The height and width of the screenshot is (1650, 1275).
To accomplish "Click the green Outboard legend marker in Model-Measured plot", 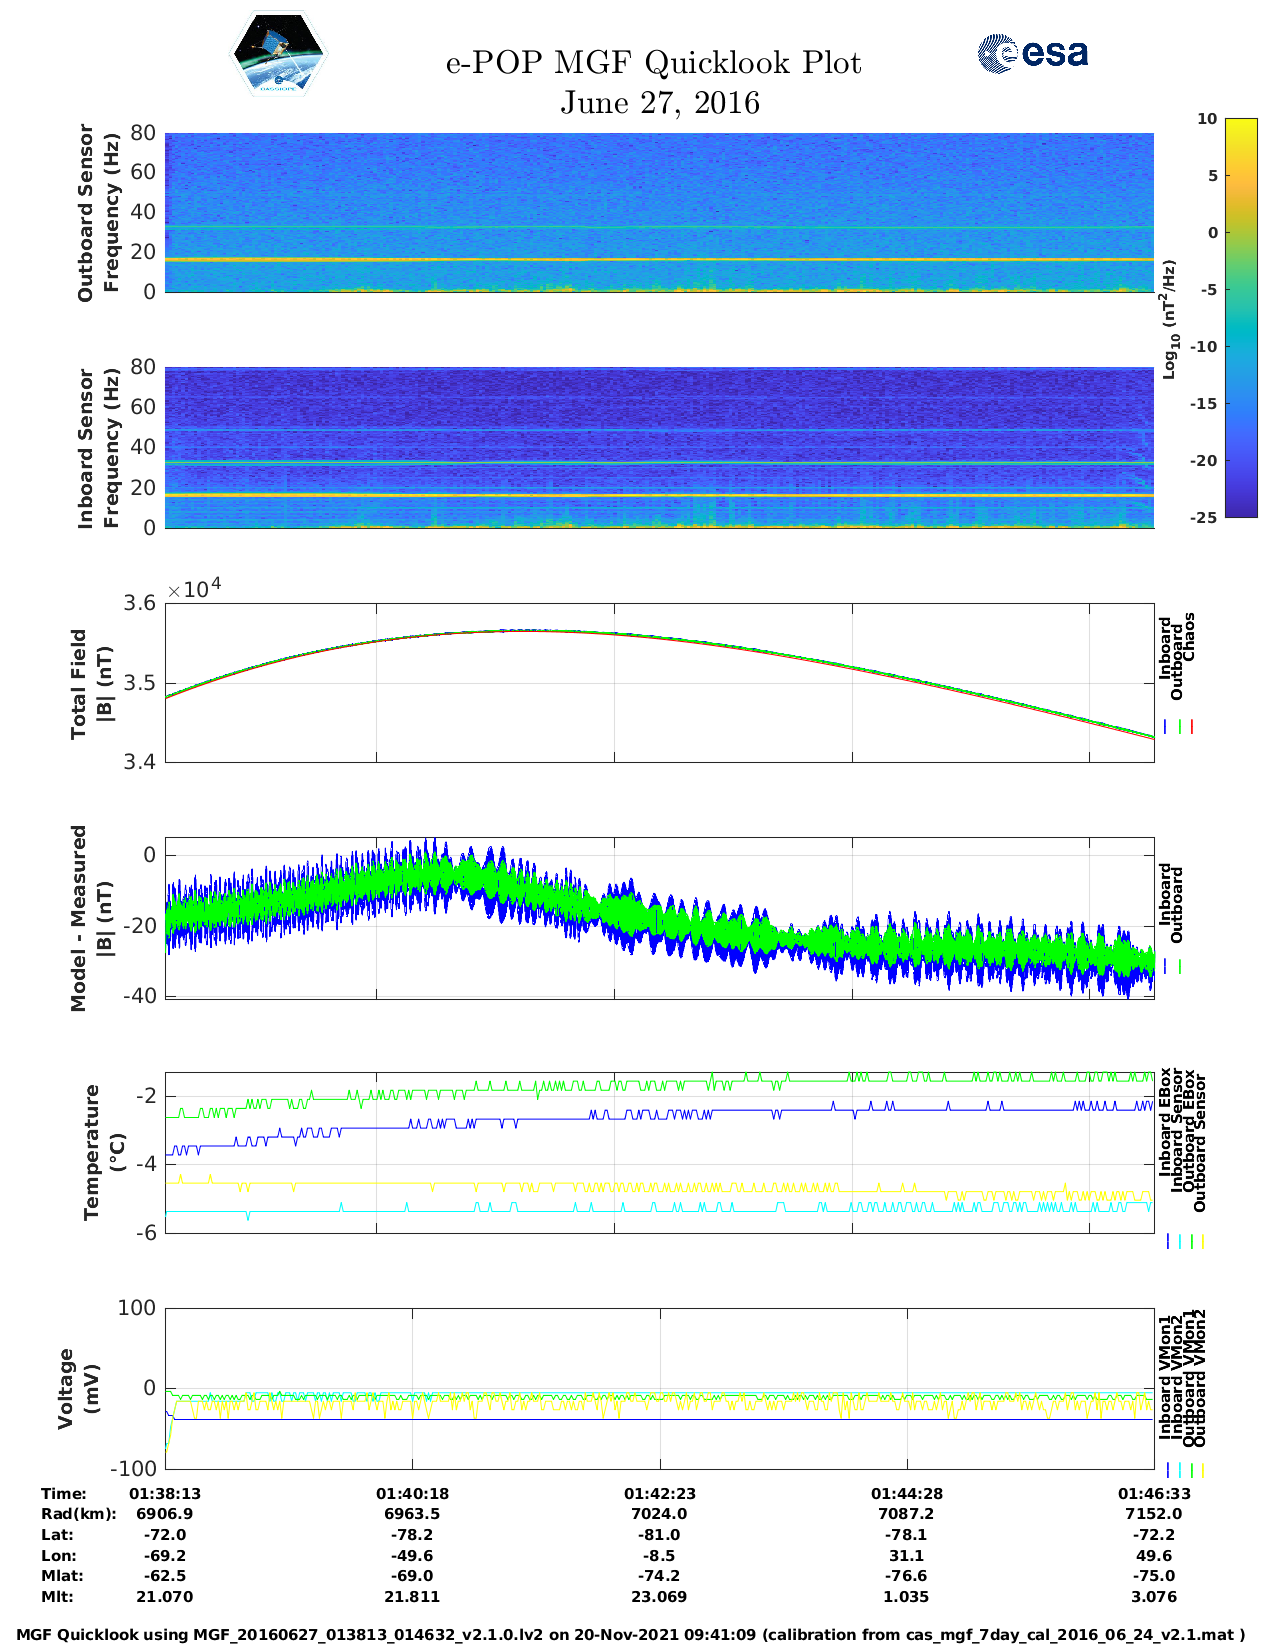I will [1180, 967].
